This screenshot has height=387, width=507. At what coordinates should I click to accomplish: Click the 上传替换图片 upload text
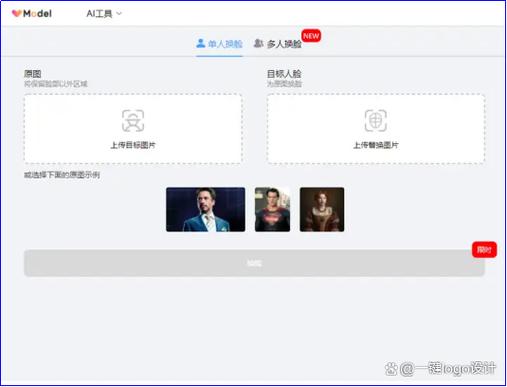click(376, 145)
